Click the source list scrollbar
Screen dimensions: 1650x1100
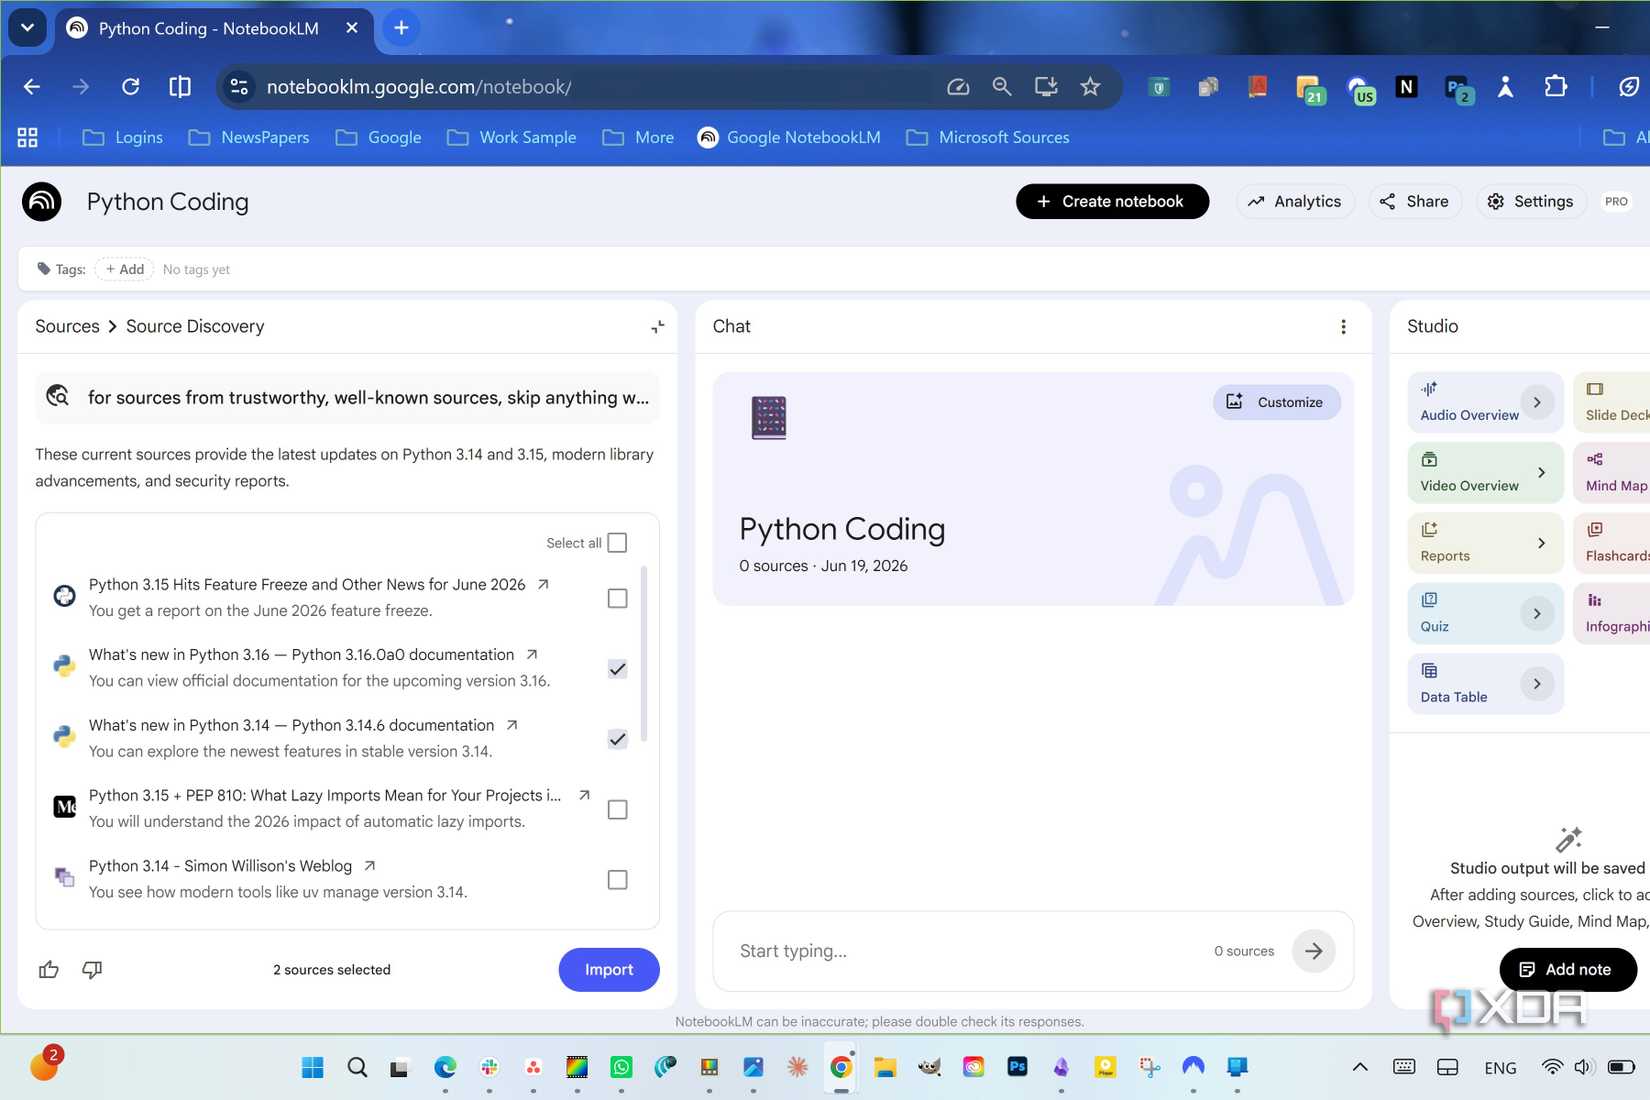pyautogui.click(x=644, y=654)
